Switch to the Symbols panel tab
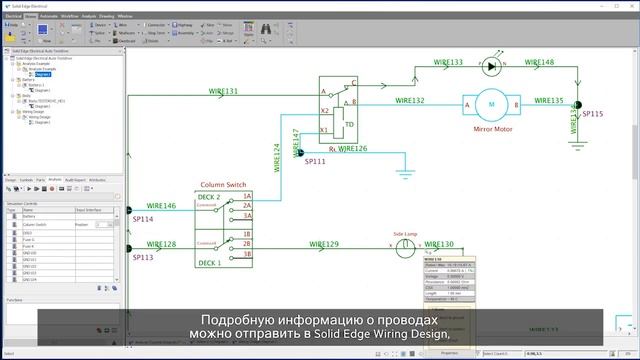Screen dimensions: 640x360 point(26,180)
